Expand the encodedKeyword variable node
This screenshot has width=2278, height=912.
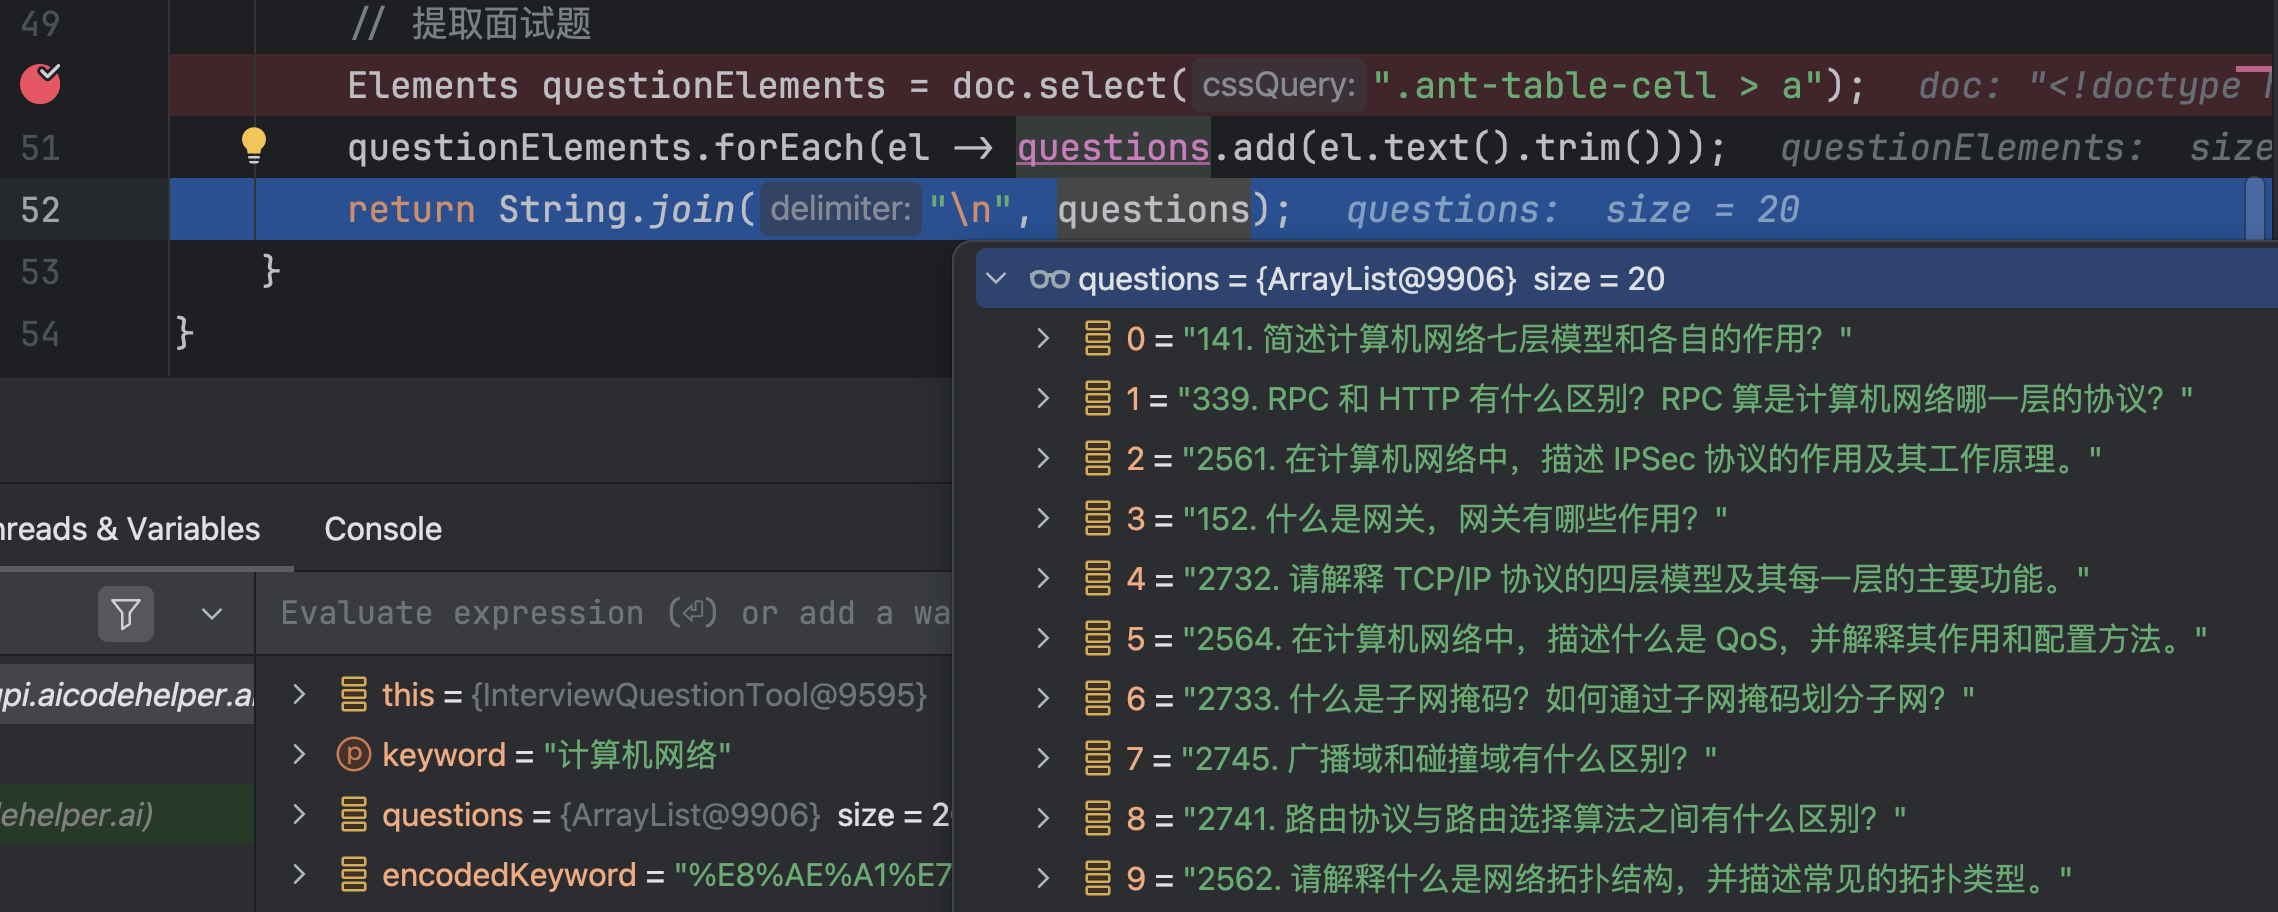click(299, 874)
